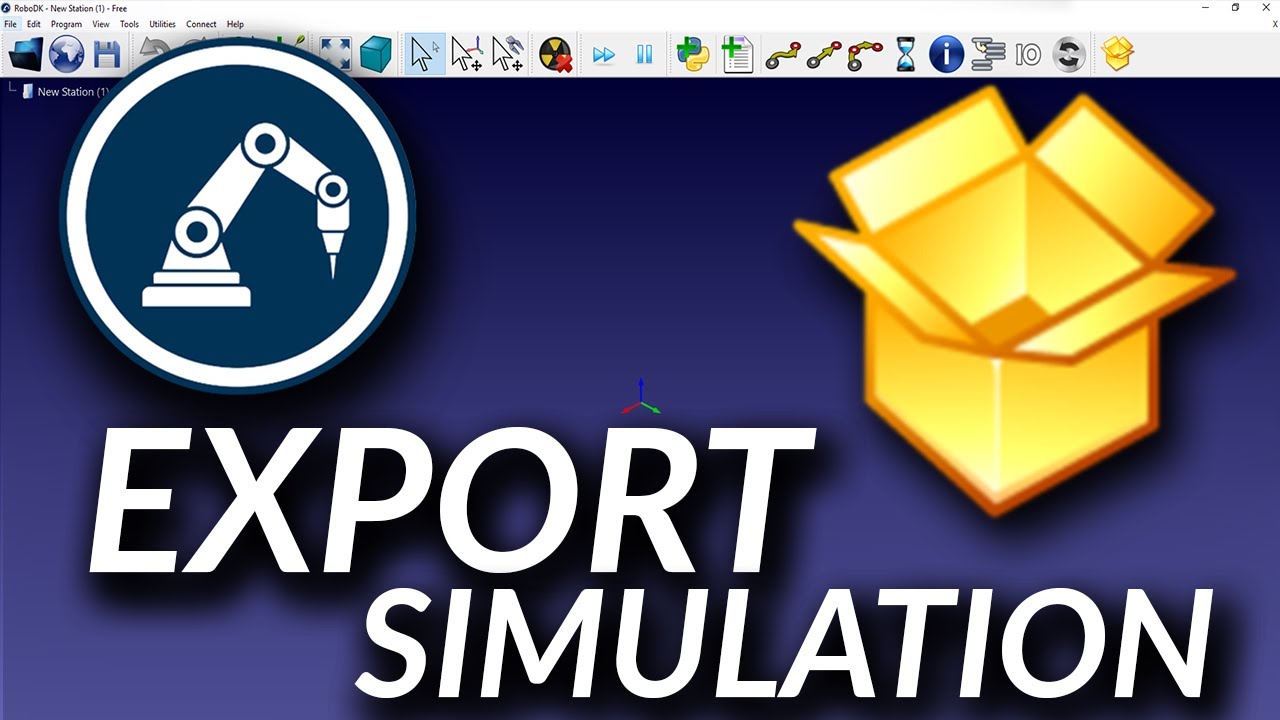Open a file with the folder icon
Image resolution: width=1280 pixels, height=720 pixels.
[x=25, y=54]
